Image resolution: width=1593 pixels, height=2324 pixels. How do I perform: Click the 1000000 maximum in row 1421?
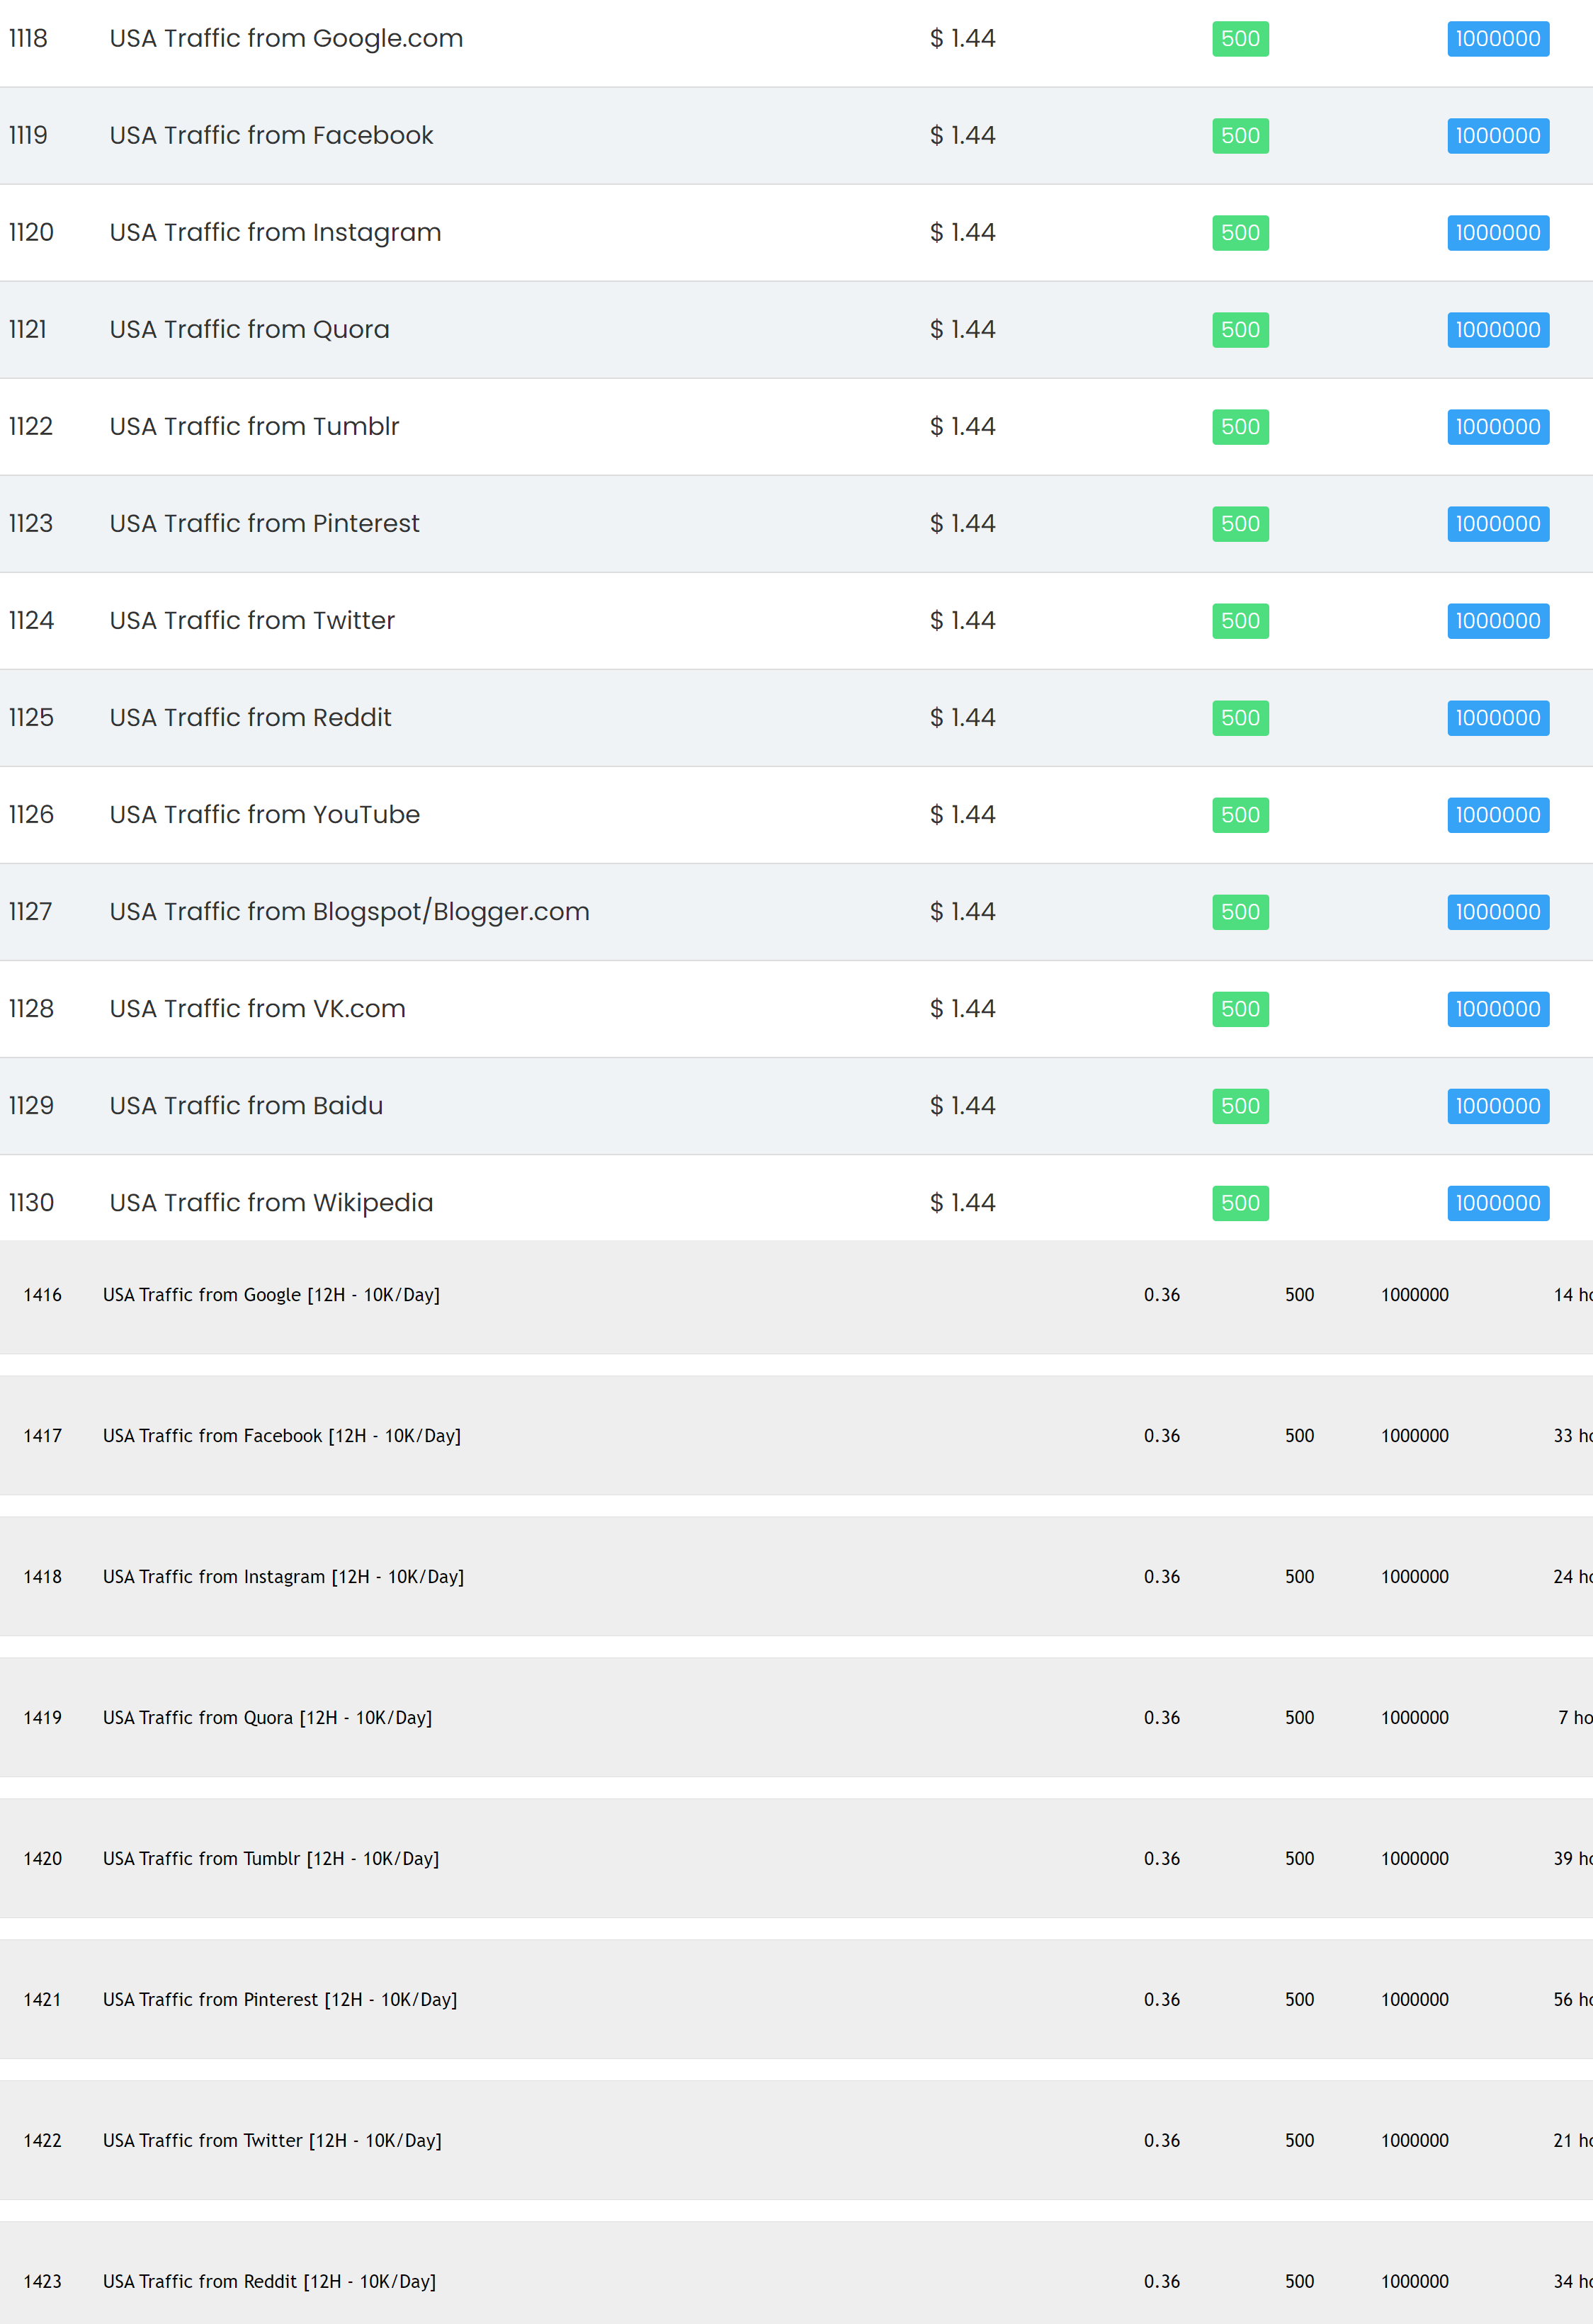tap(1415, 2000)
